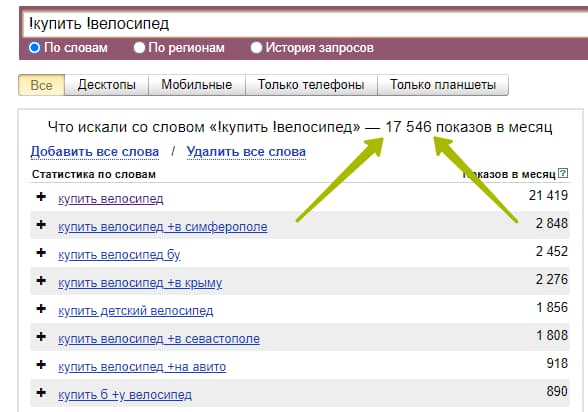The width and height of the screenshot is (588, 412).
Task: Click the value '21 419' impressions
Action: [x=548, y=195]
